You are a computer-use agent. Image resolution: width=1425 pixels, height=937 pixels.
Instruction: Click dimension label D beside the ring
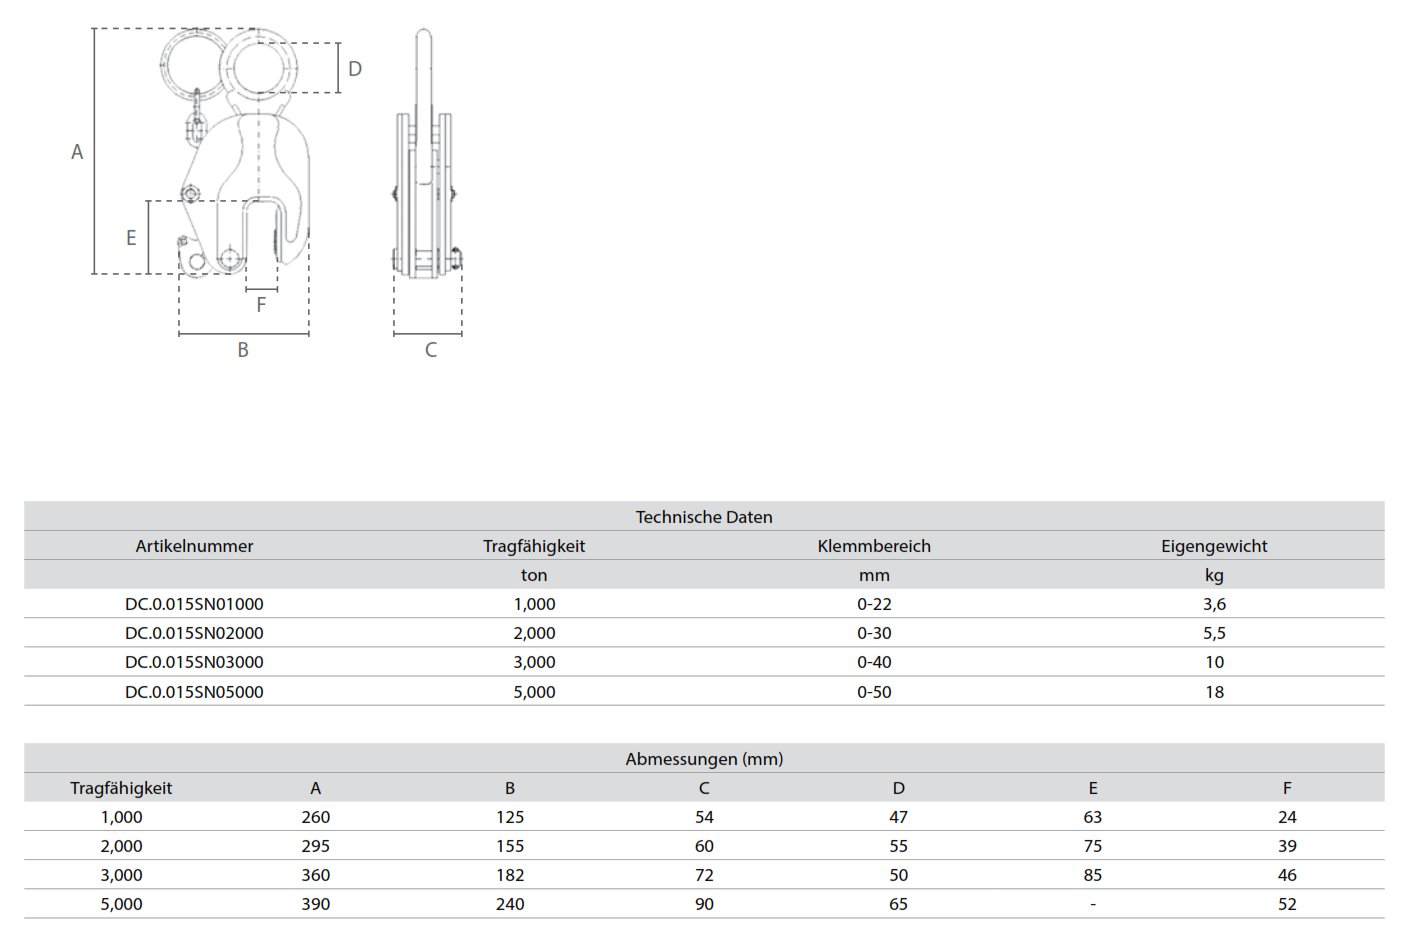click(x=354, y=69)
